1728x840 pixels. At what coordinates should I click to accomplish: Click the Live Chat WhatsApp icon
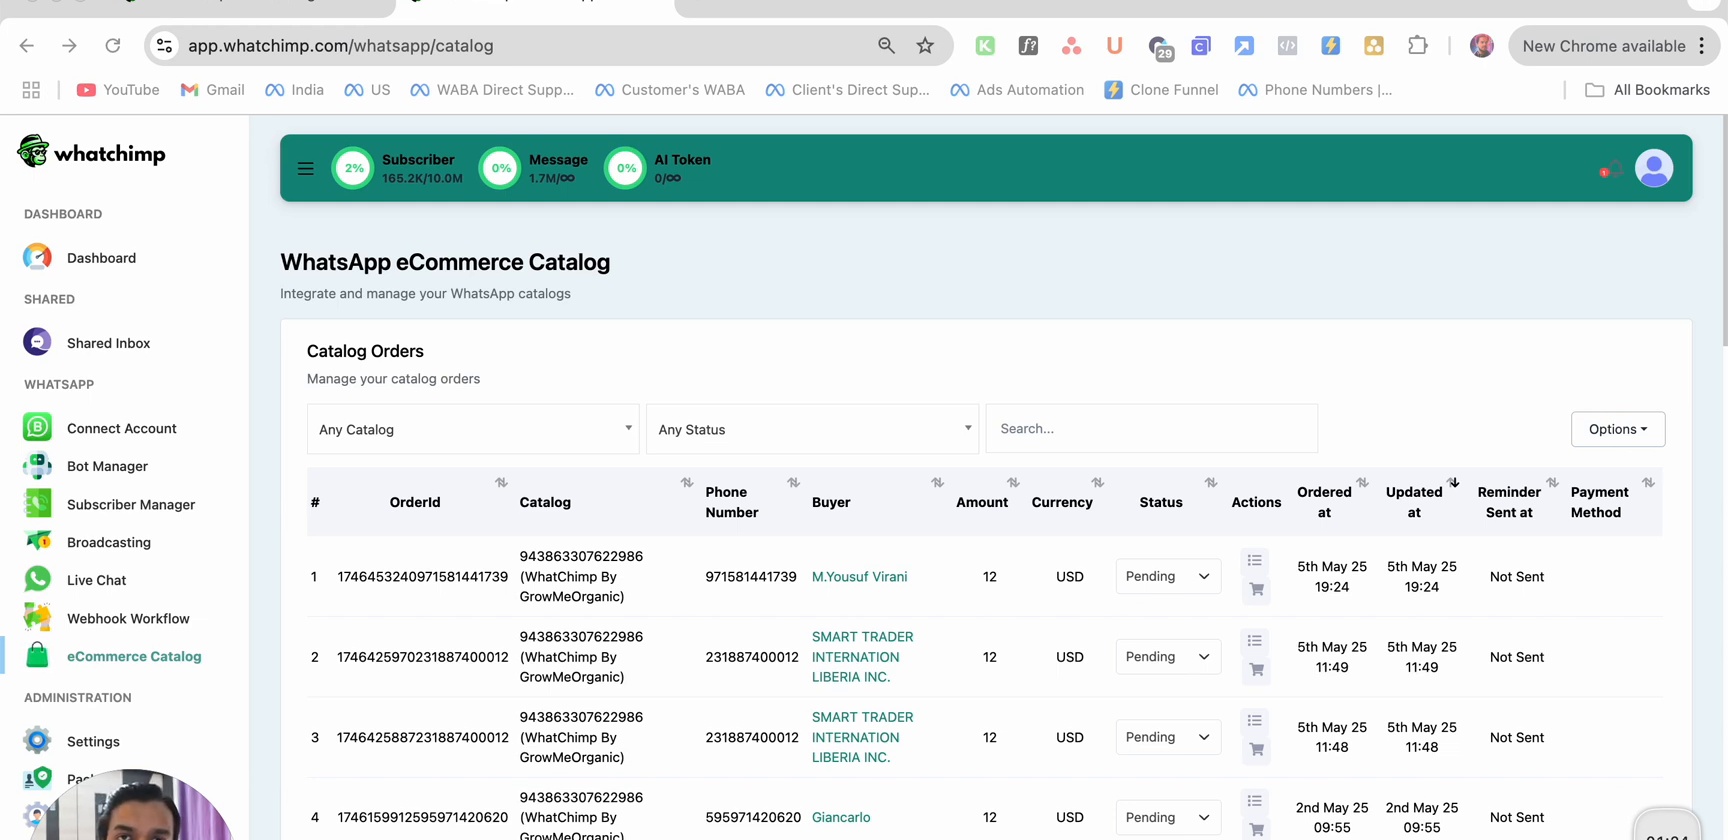click(x=37, y=580)
